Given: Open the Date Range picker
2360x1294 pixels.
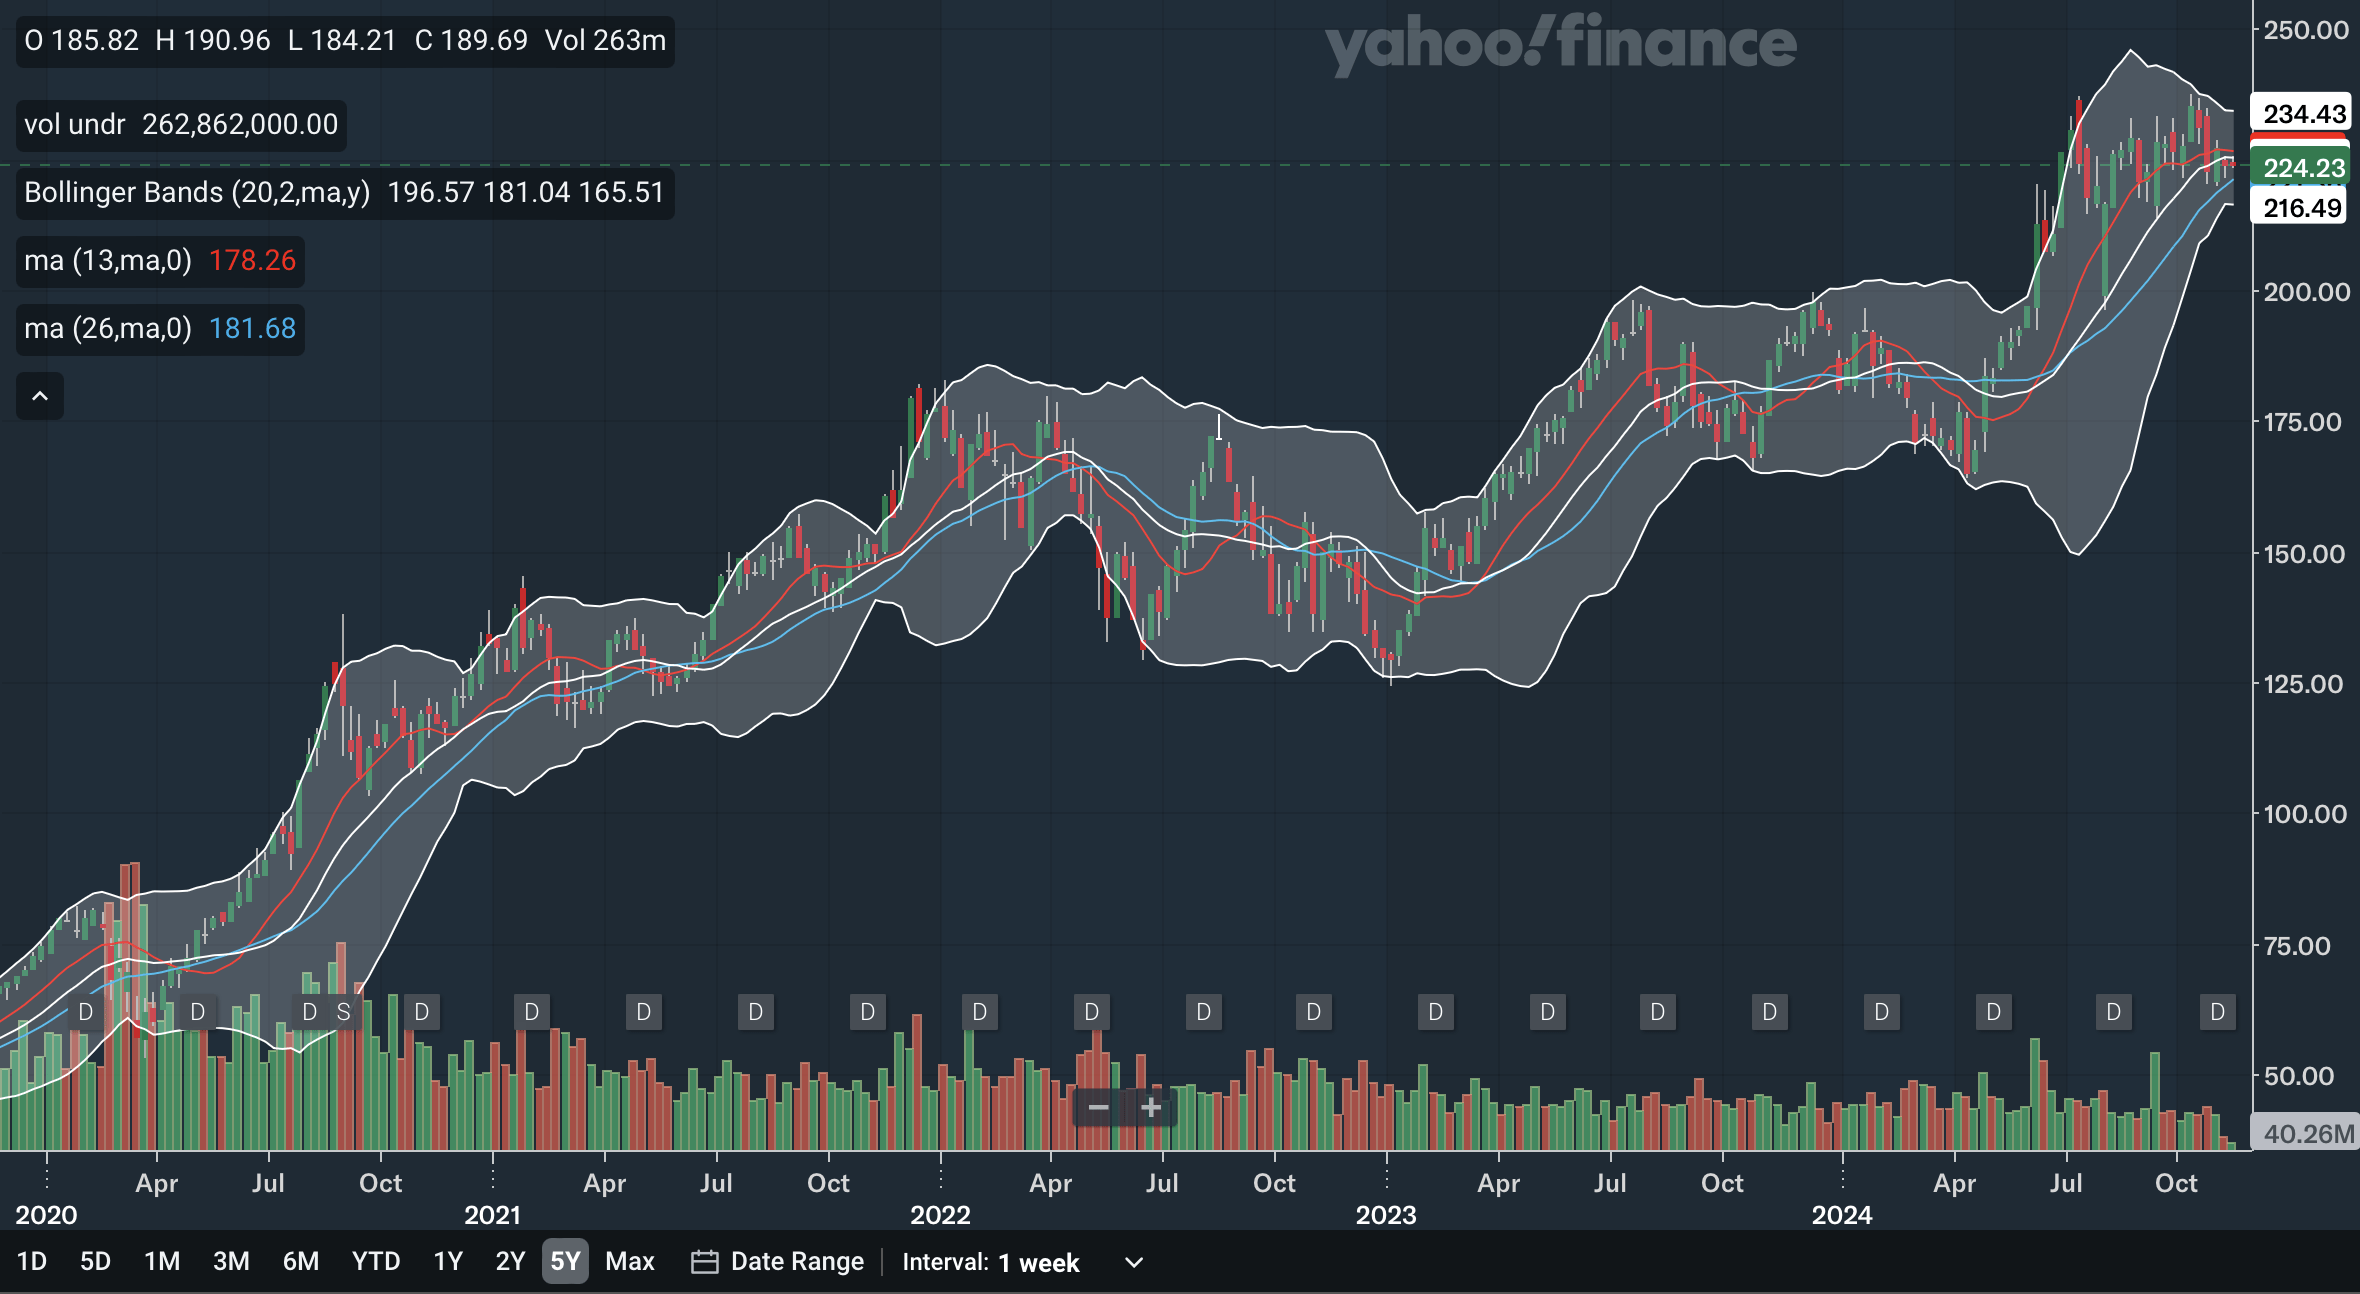Looking at the screenshot, I should click(796, 1262).
